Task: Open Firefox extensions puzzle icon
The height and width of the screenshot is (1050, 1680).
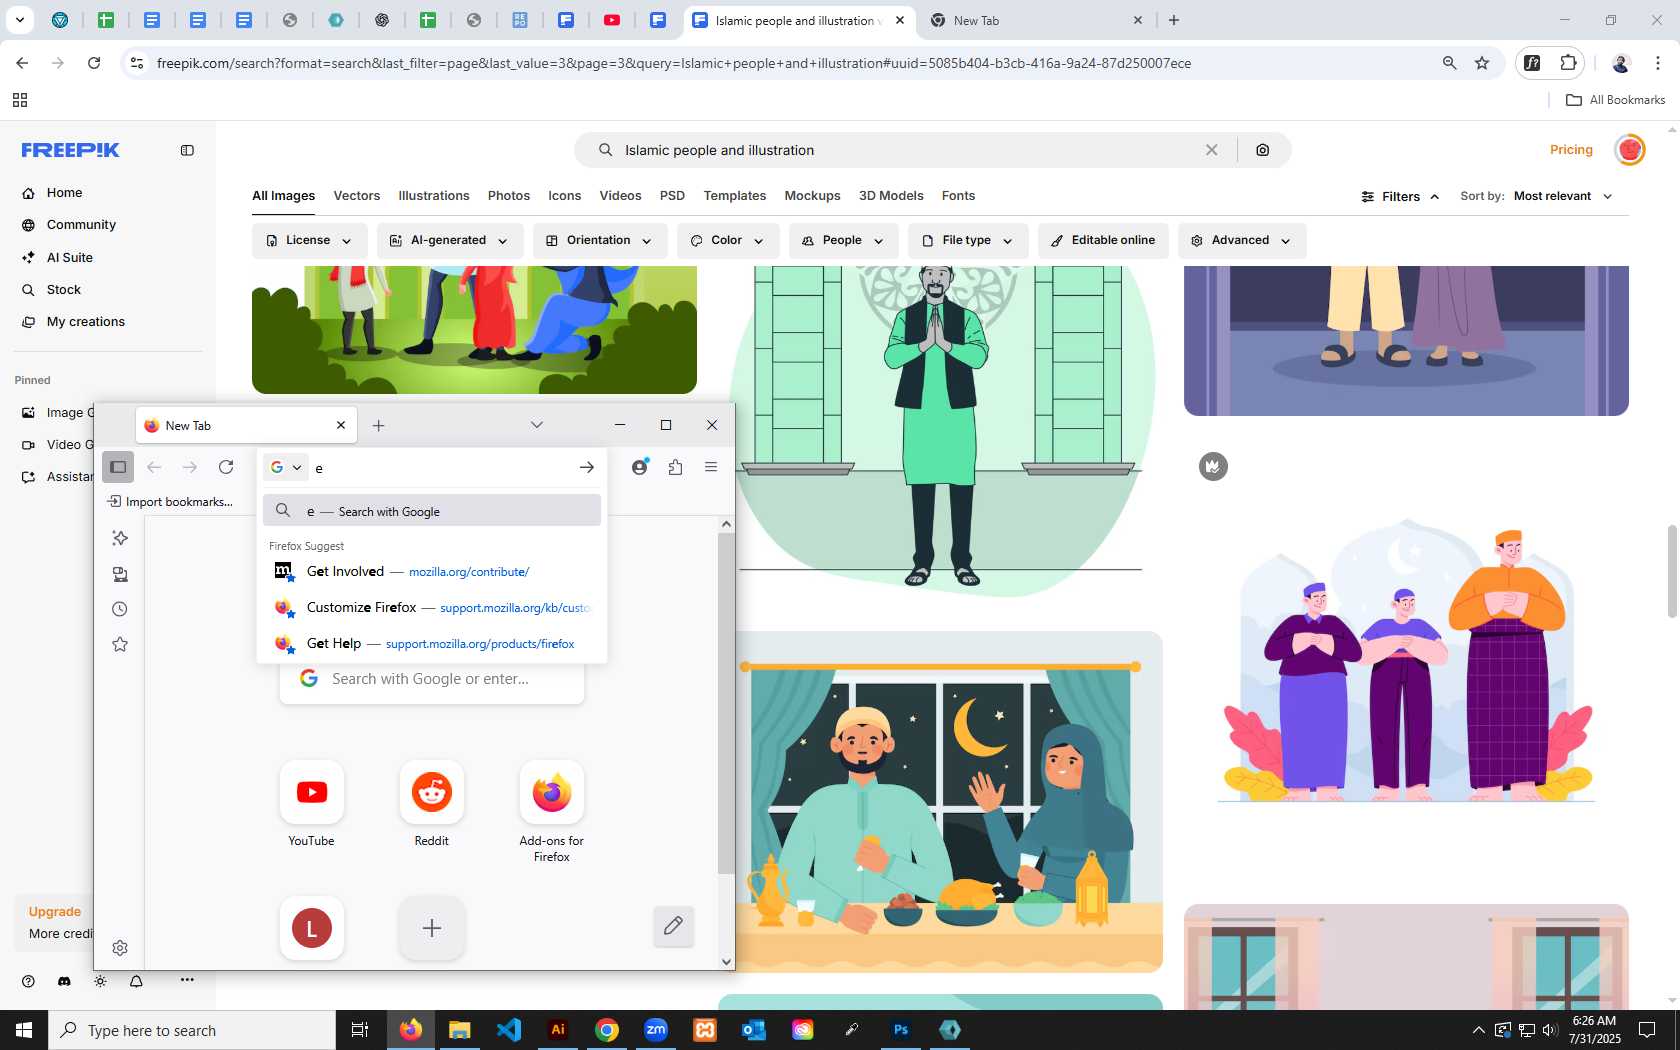Action: pyautogui.click(x=675, y=467)
